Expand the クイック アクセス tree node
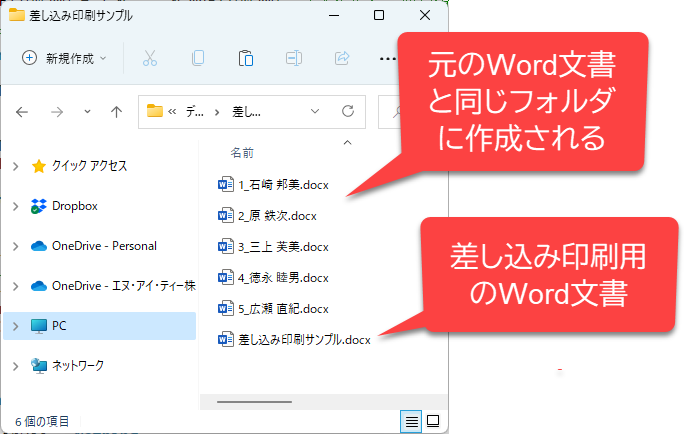Image resolution: width=690 pixels, height=434 pixels. pos(15,166)
